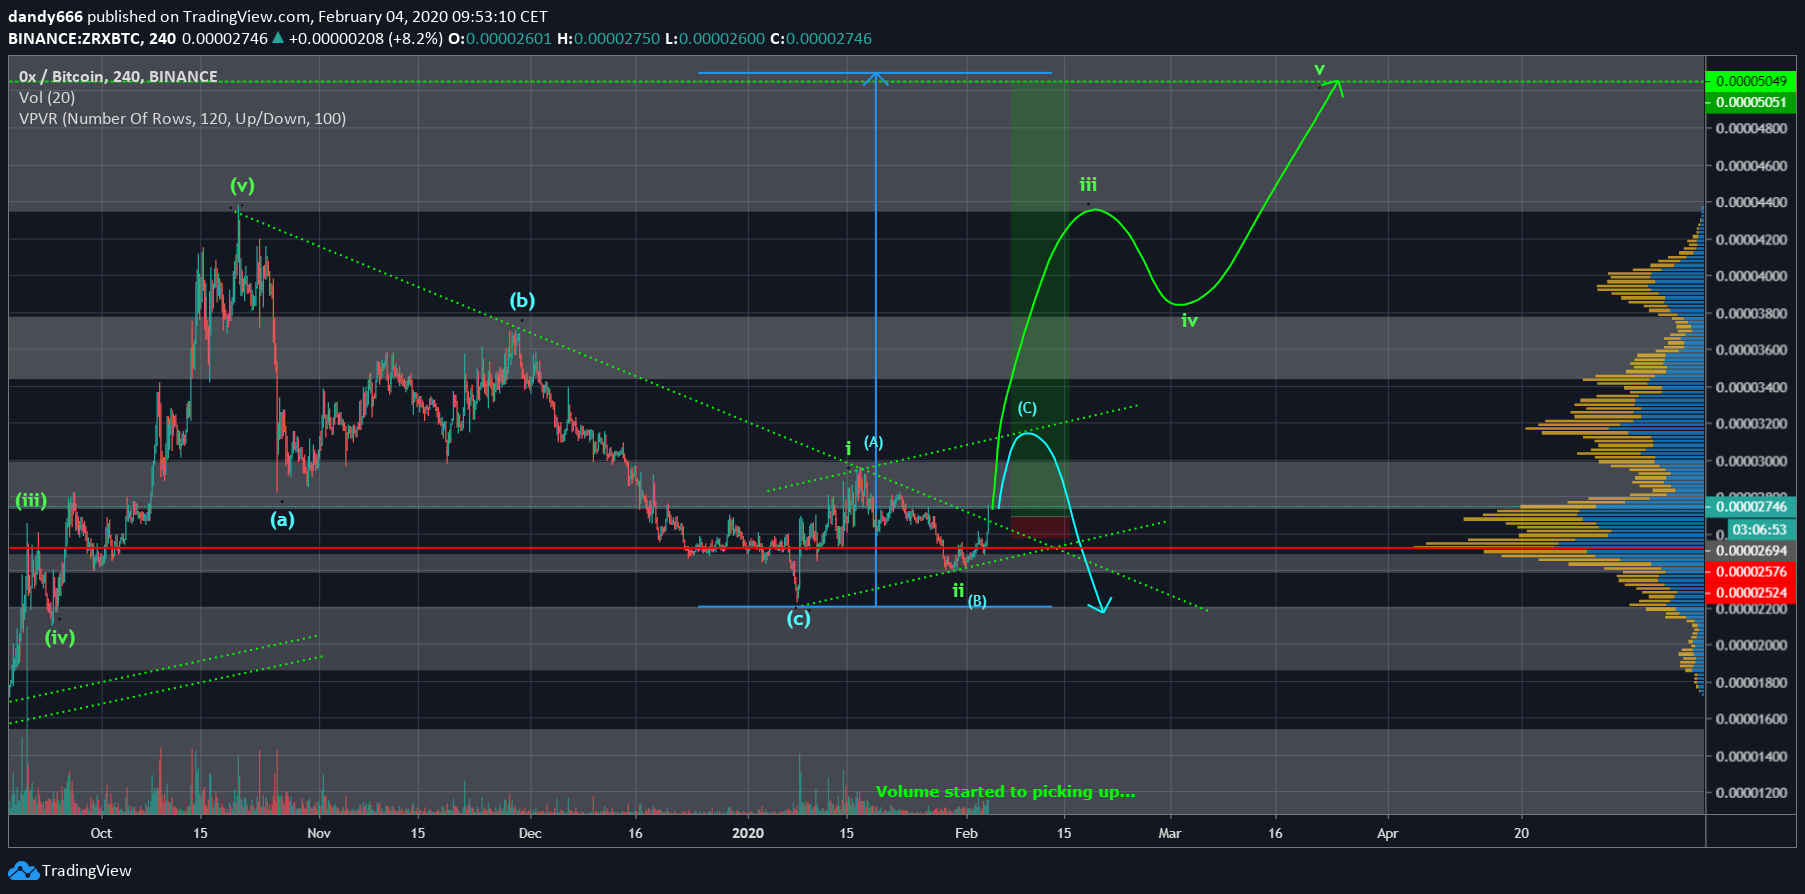Select the green (v) wave label at peak
Image resolution: width=1805 pixels, height=894 pixels.
pos(242,185)
